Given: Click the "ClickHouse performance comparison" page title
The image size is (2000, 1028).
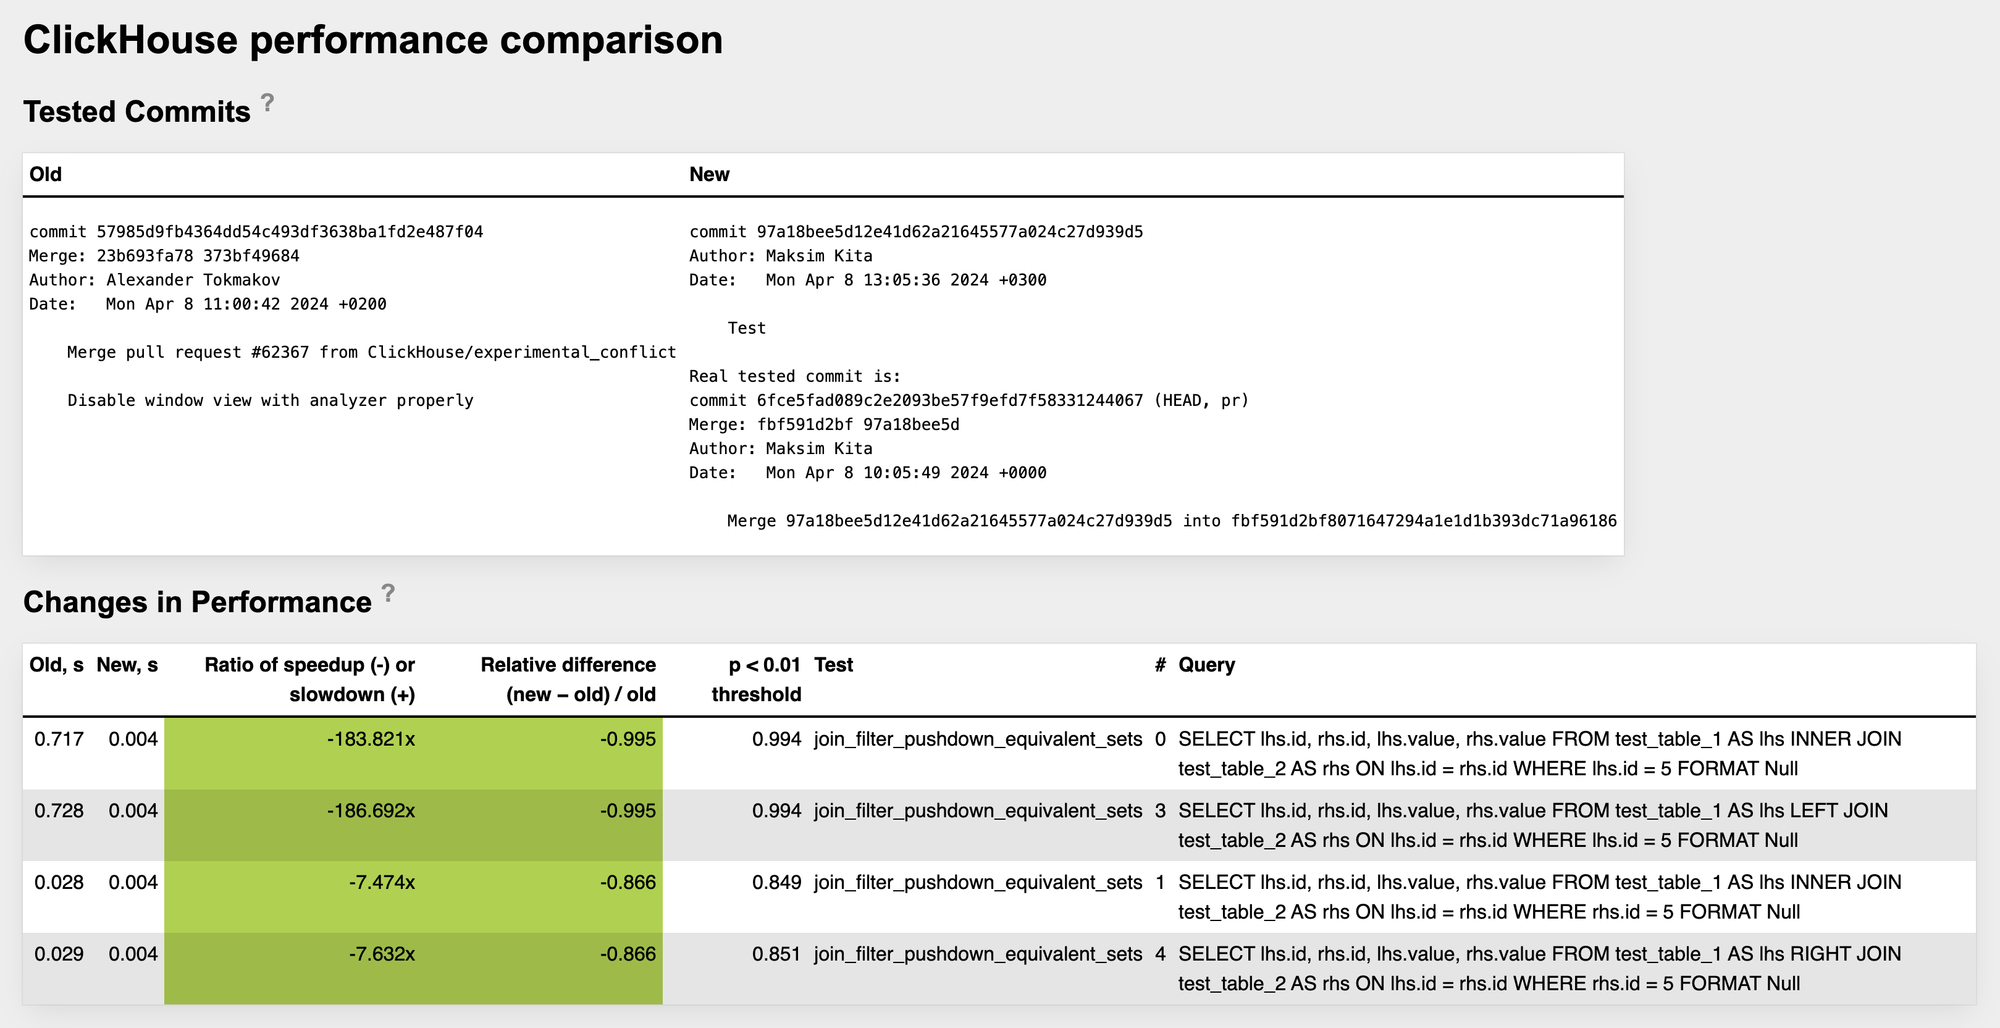Looking at the screenshot, I should [373, 40].
